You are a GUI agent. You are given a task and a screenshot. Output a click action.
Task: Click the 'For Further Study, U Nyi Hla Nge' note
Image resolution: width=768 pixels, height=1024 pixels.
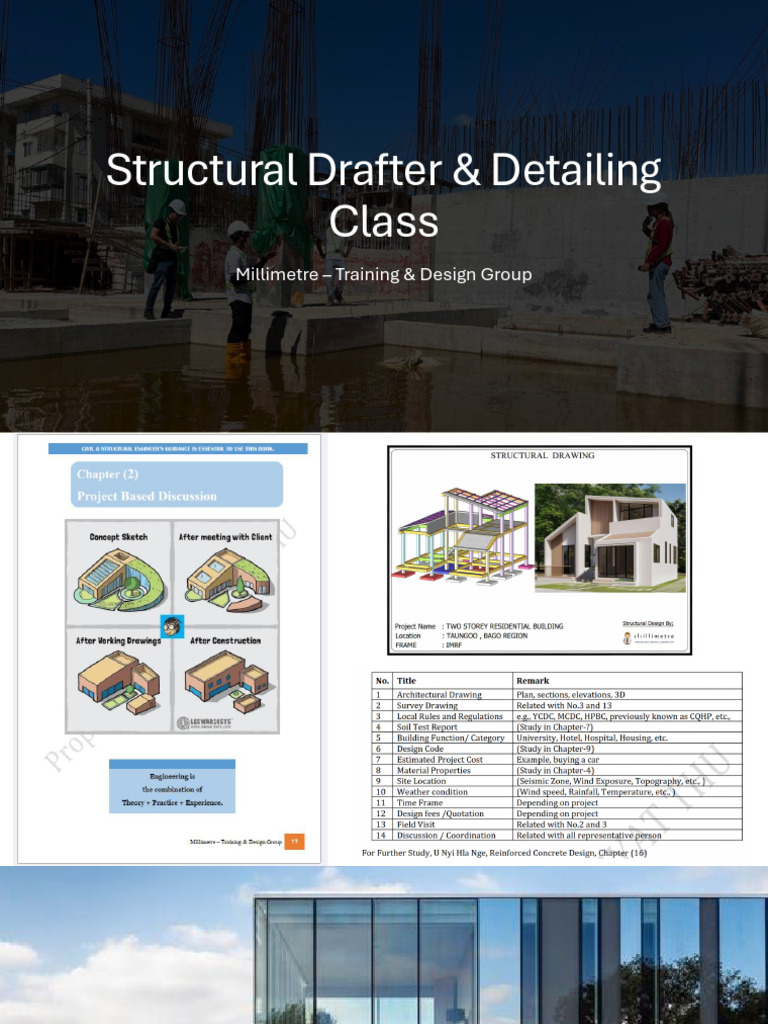coord(504,853)
